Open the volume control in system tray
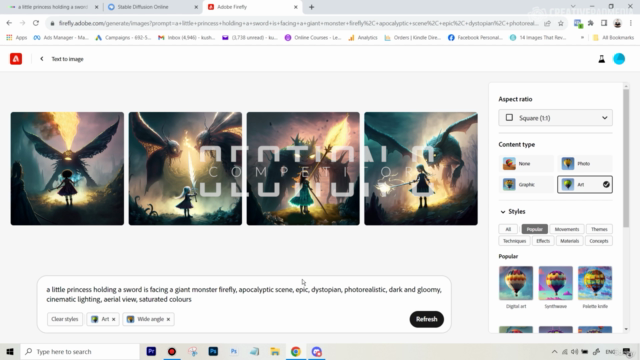640x360 pixels. pos(575,351)
